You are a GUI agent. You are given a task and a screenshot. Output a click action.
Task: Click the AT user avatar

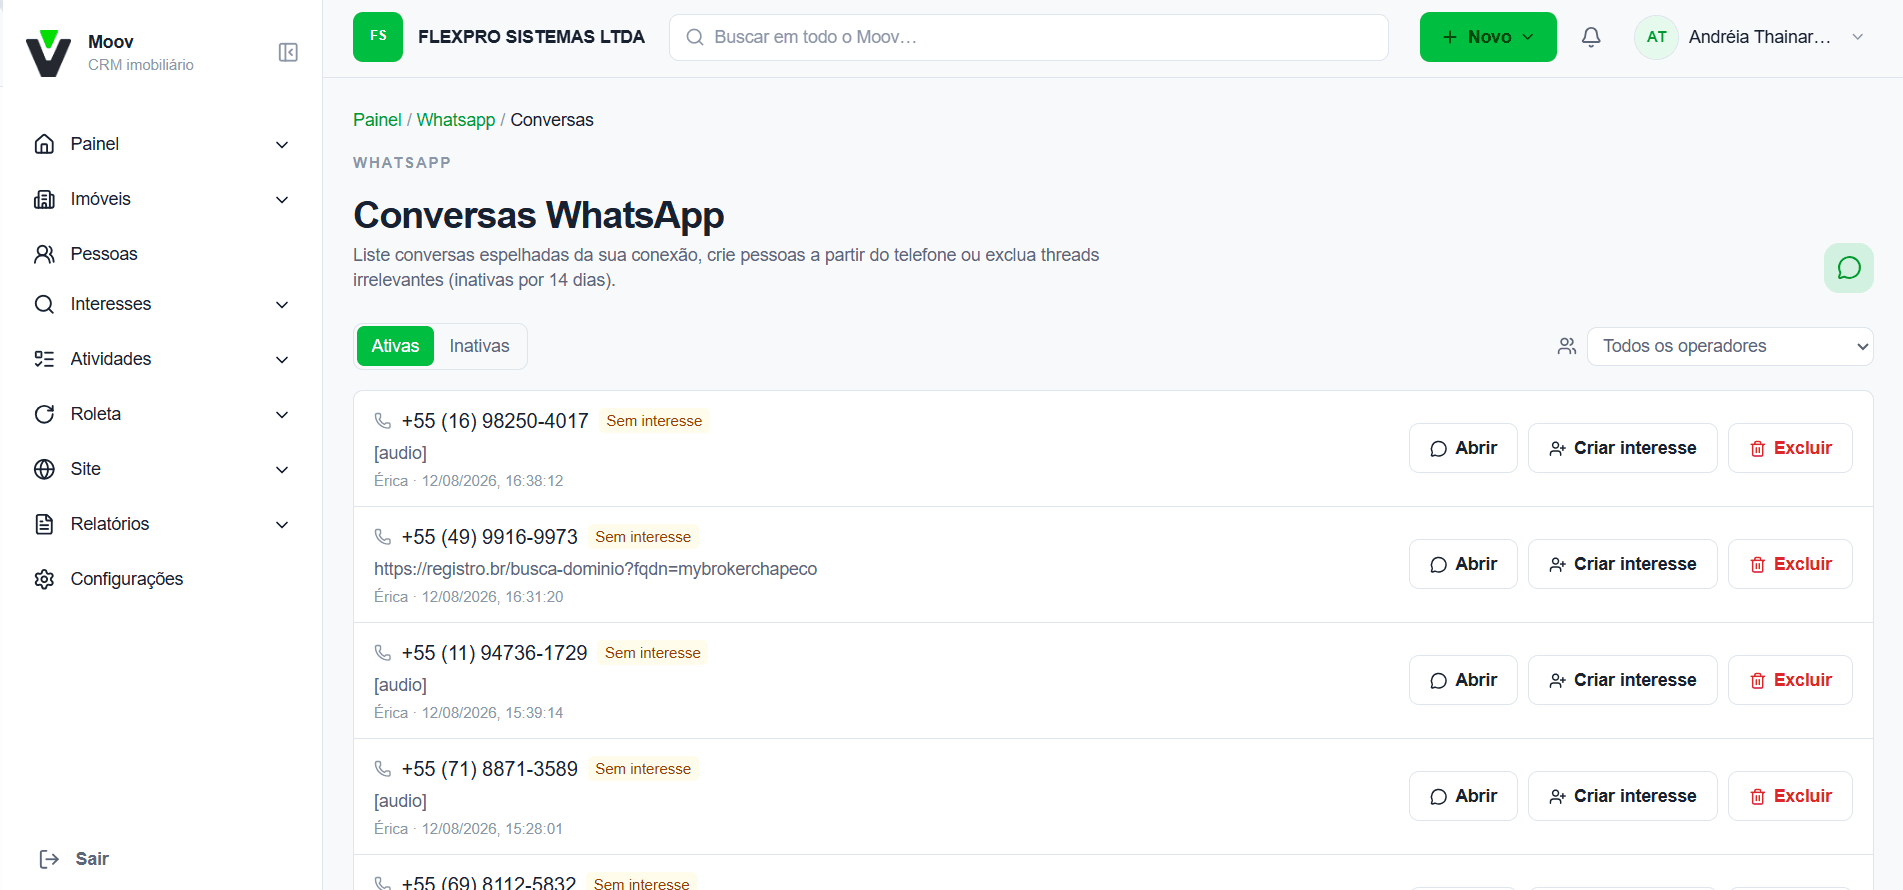[x=1656, y=37]
